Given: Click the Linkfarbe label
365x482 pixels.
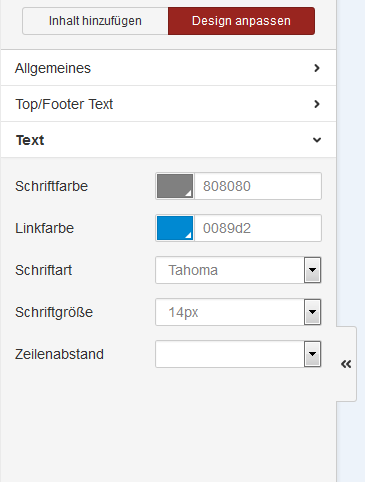Looking at the screenshot, I should (x=44, y=228).
